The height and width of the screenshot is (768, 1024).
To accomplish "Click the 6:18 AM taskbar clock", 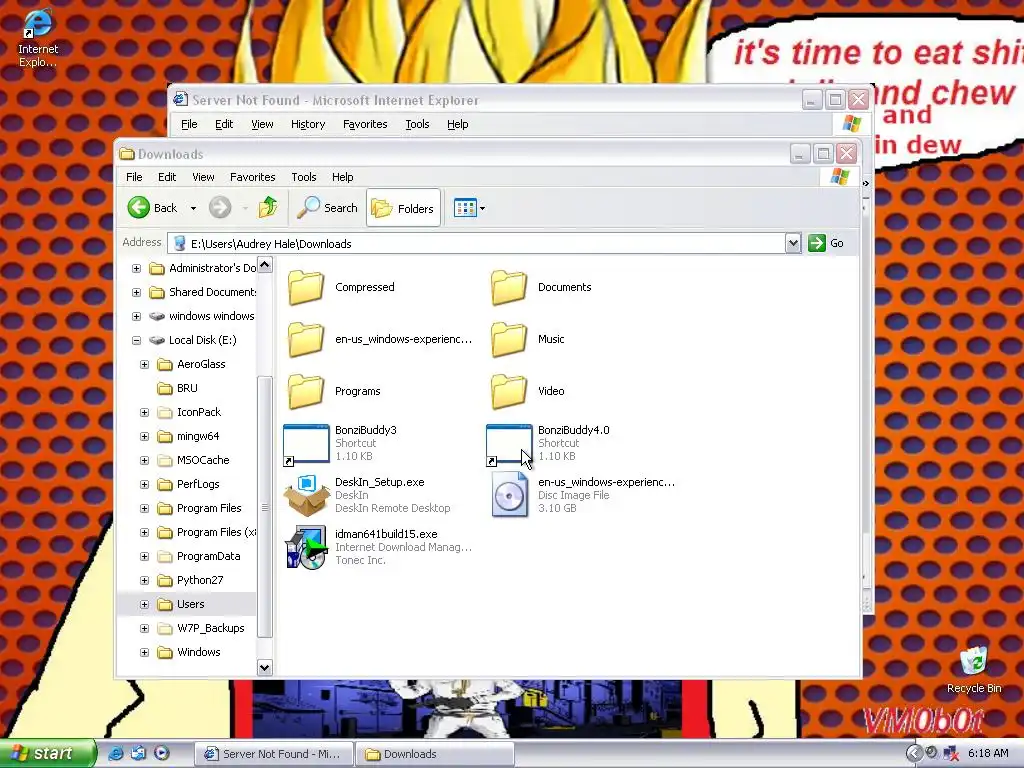I will (988, 754).
